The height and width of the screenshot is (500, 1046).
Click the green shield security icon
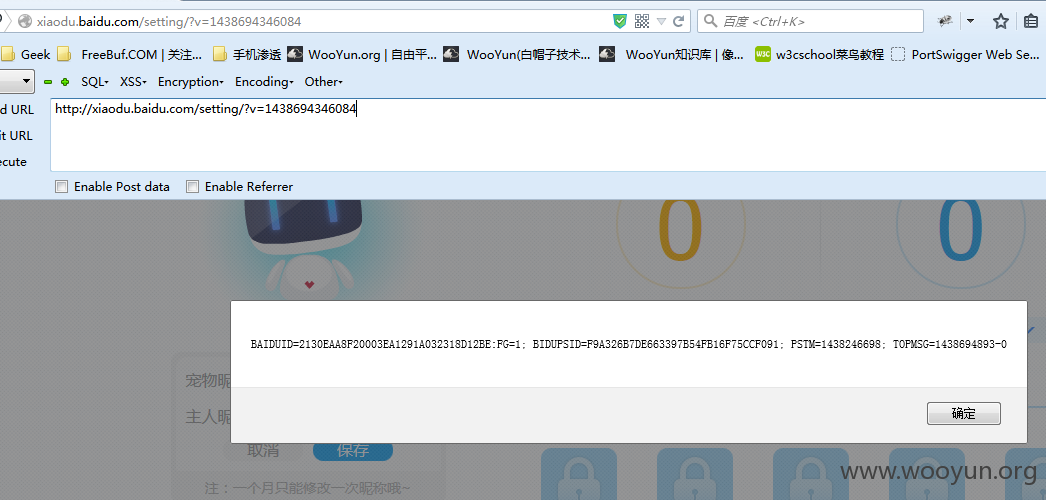[620, 21]
